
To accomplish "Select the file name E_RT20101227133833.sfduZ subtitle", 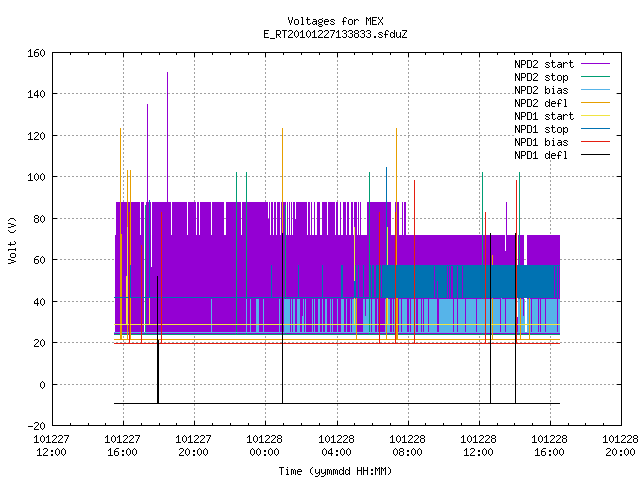I will click(335, 34).
